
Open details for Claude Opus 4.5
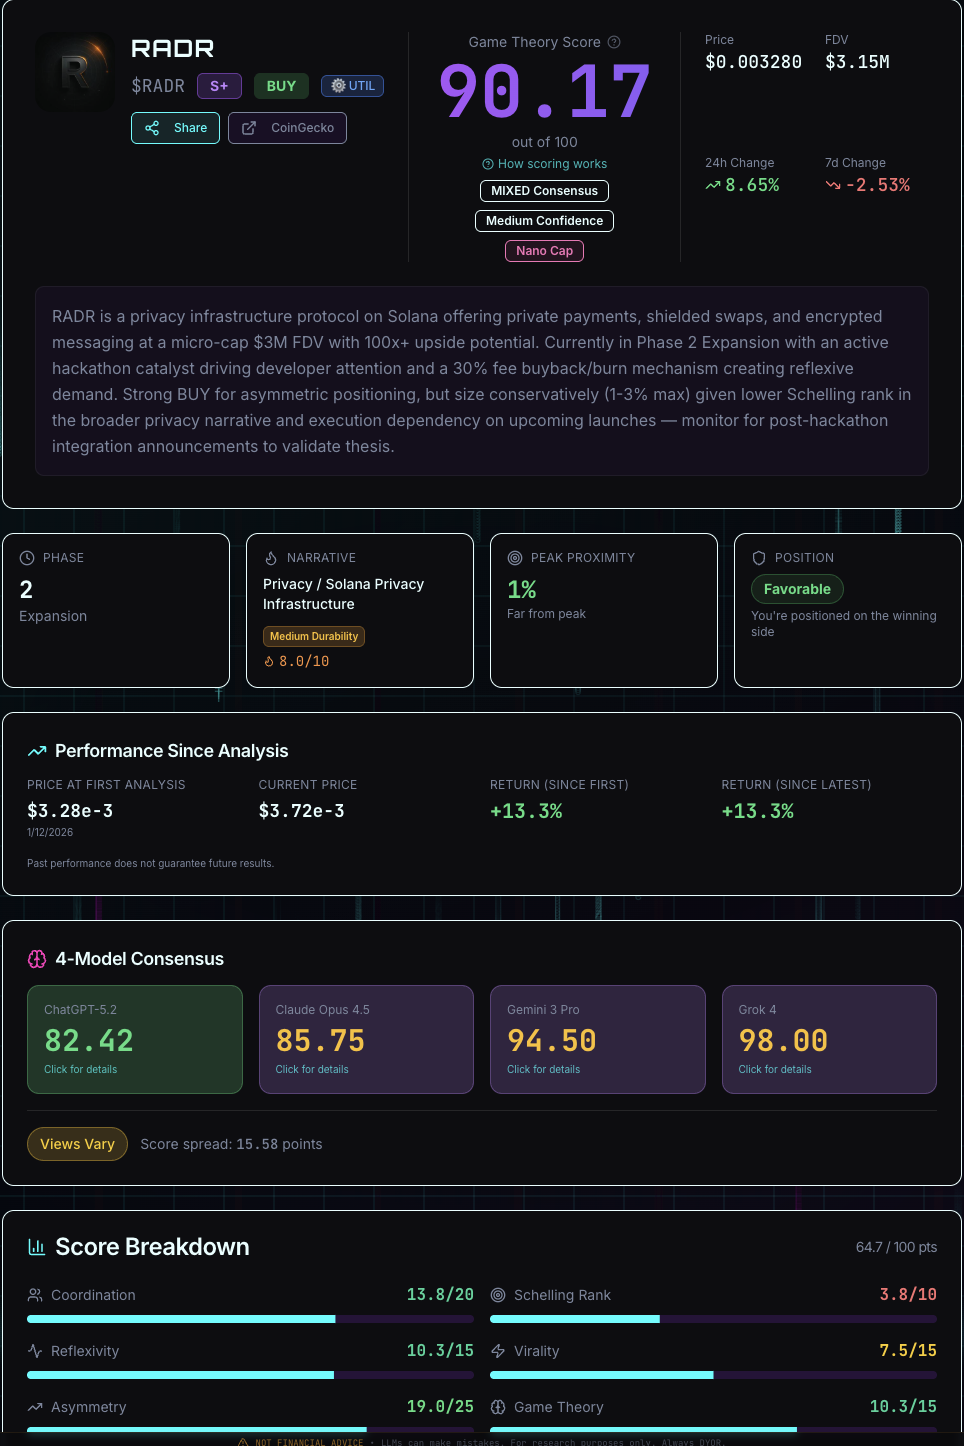point(366,1039)
